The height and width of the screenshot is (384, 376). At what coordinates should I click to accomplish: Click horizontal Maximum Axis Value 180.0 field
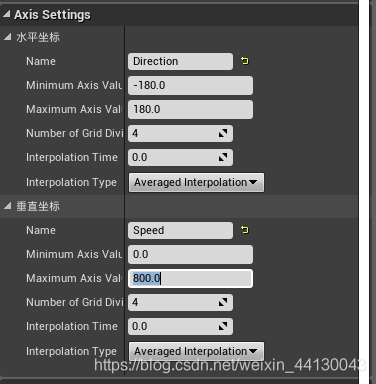[x=190, y=109]
